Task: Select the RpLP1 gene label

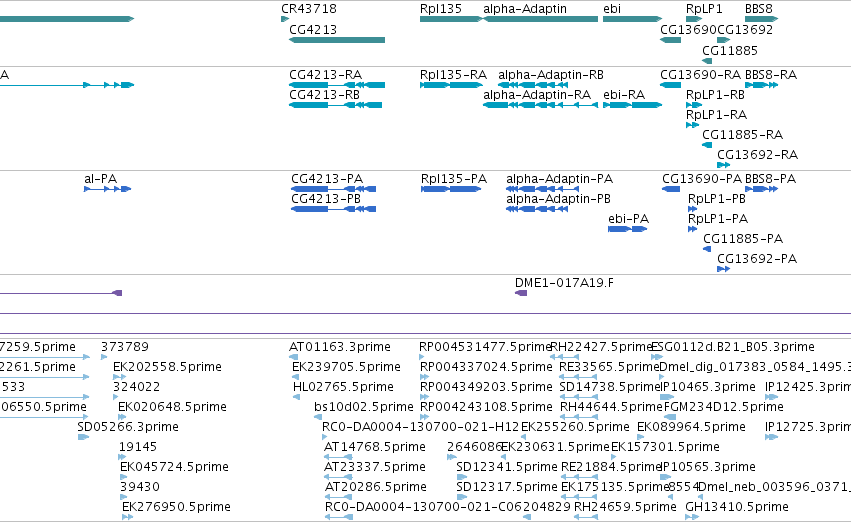Action: (x=704, y=9)
